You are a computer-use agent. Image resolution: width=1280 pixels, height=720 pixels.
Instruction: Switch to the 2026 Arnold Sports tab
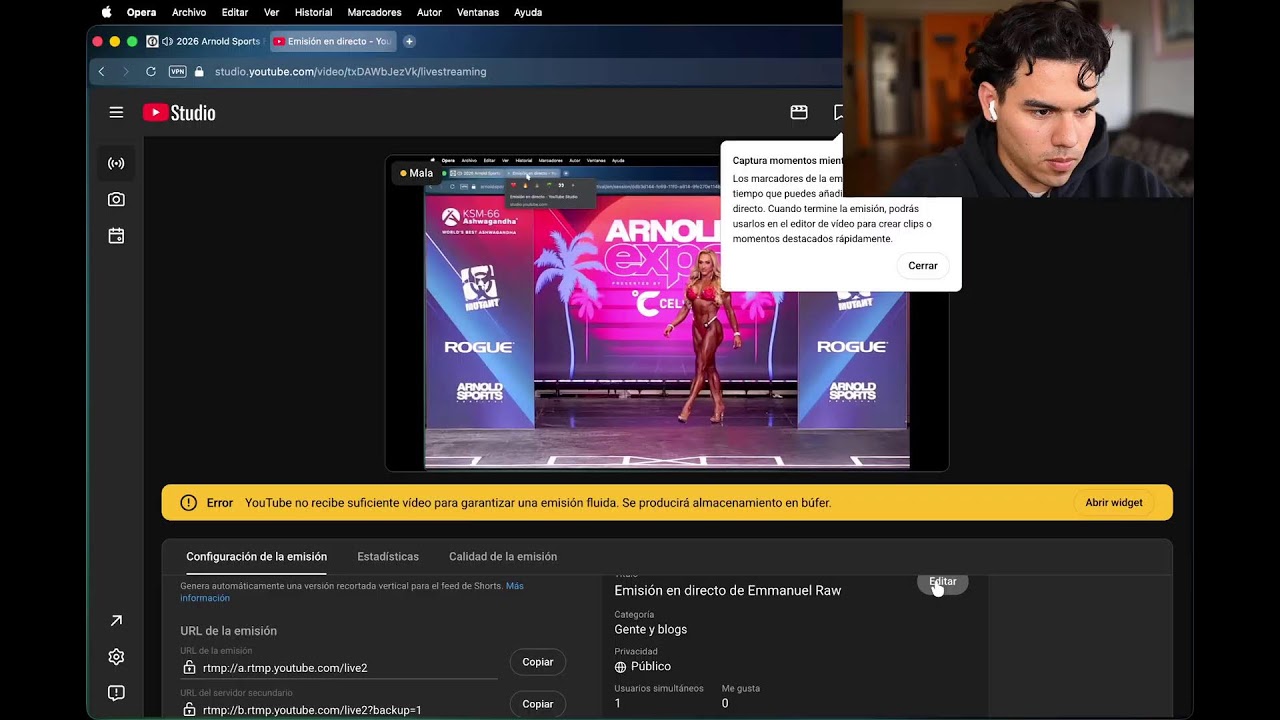[x=204, y=42]
